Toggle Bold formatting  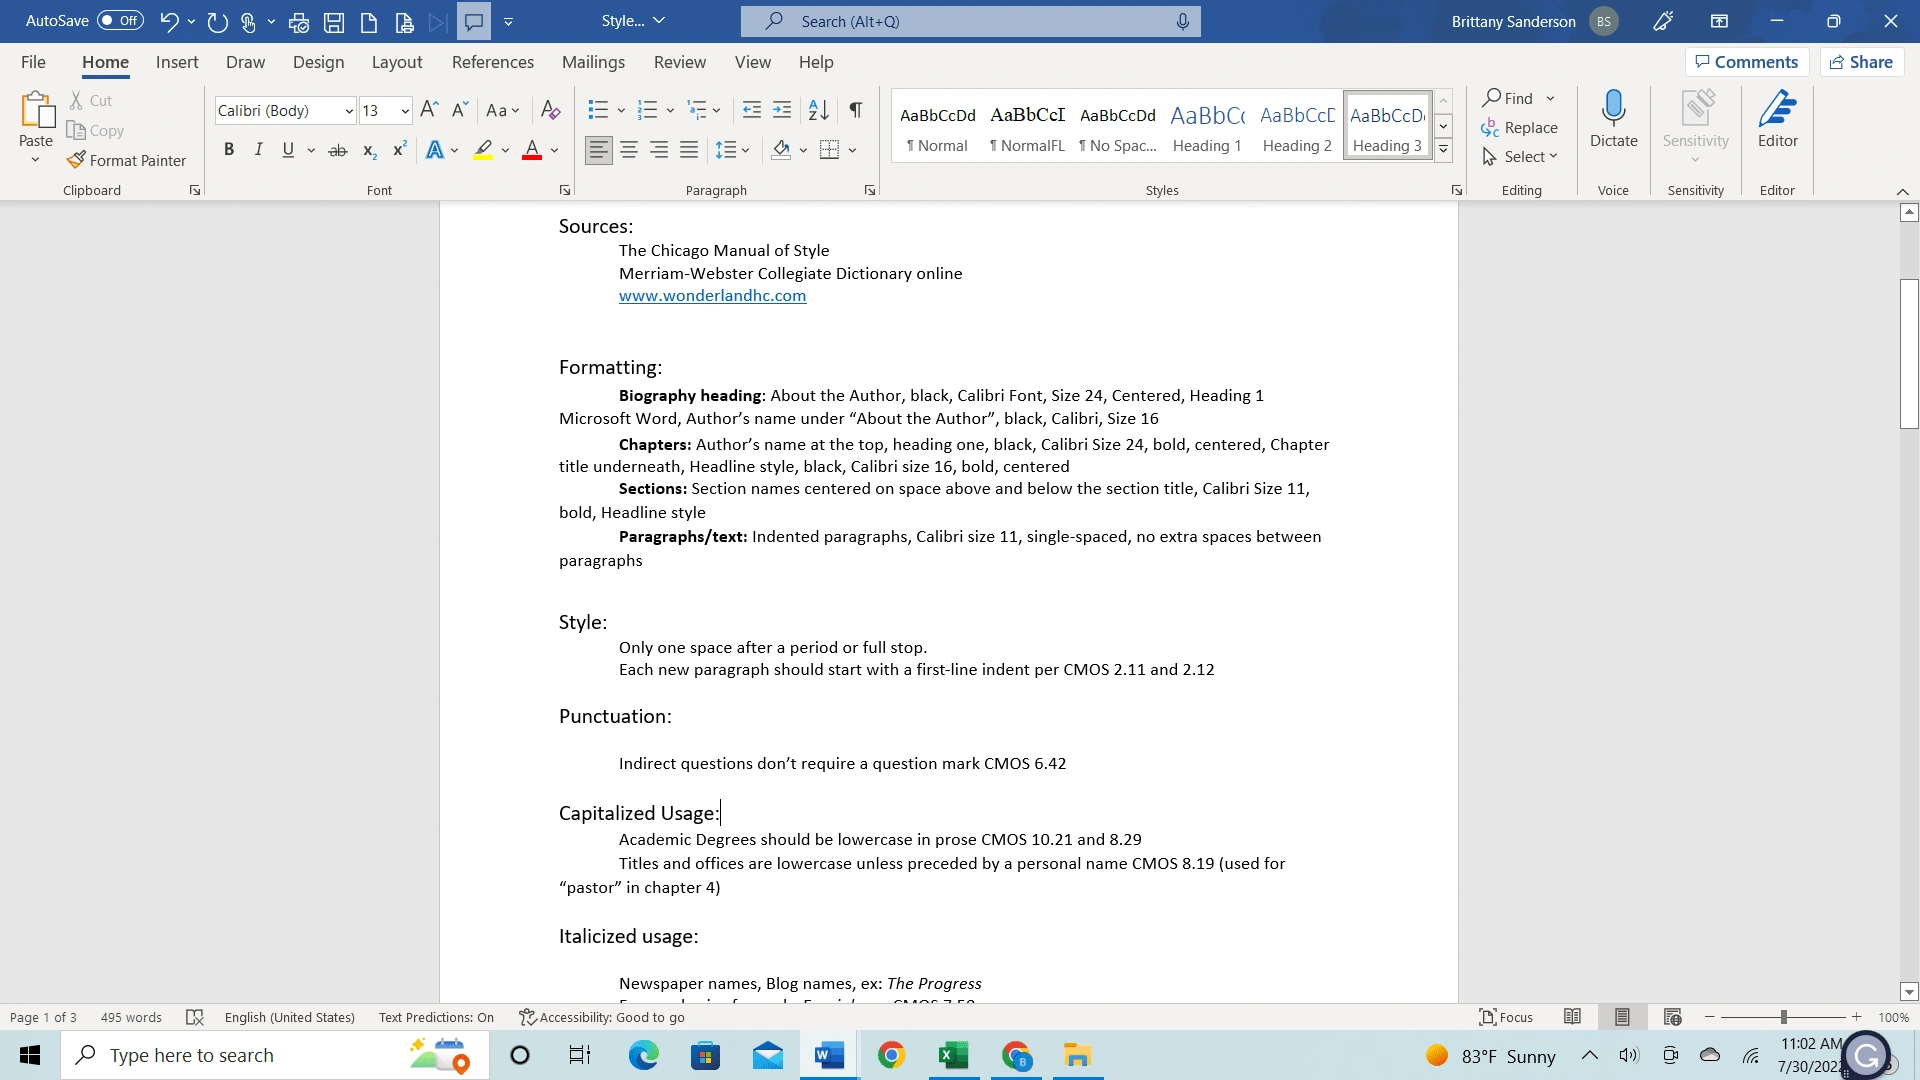point(229,150)
